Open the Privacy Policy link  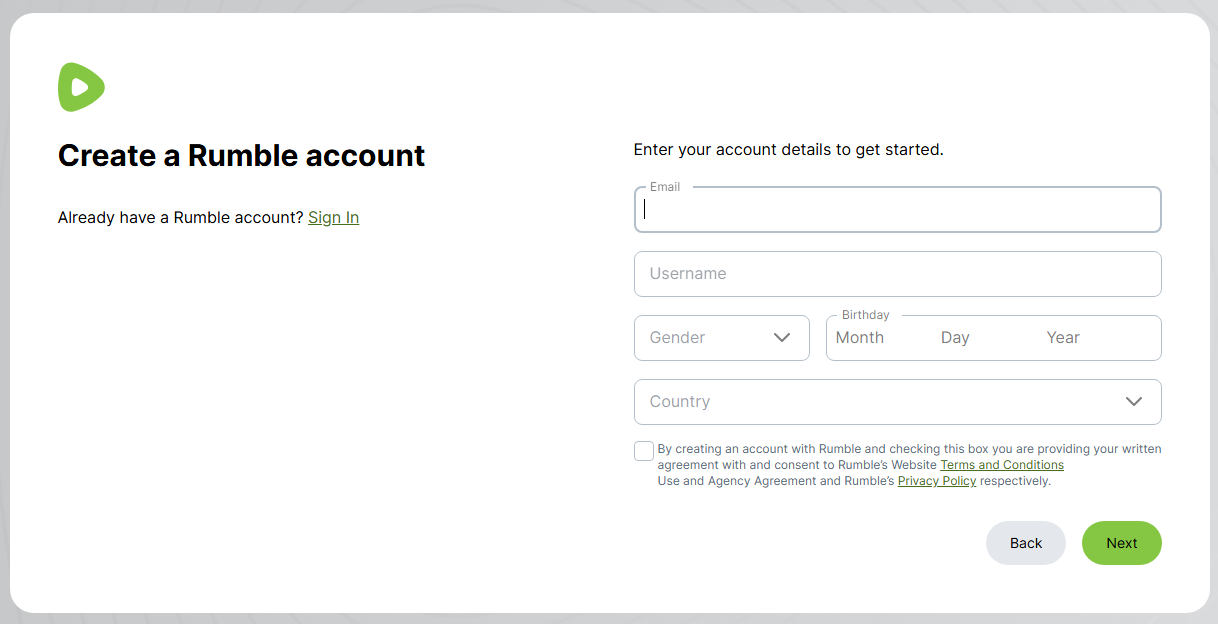pos(936,481)
